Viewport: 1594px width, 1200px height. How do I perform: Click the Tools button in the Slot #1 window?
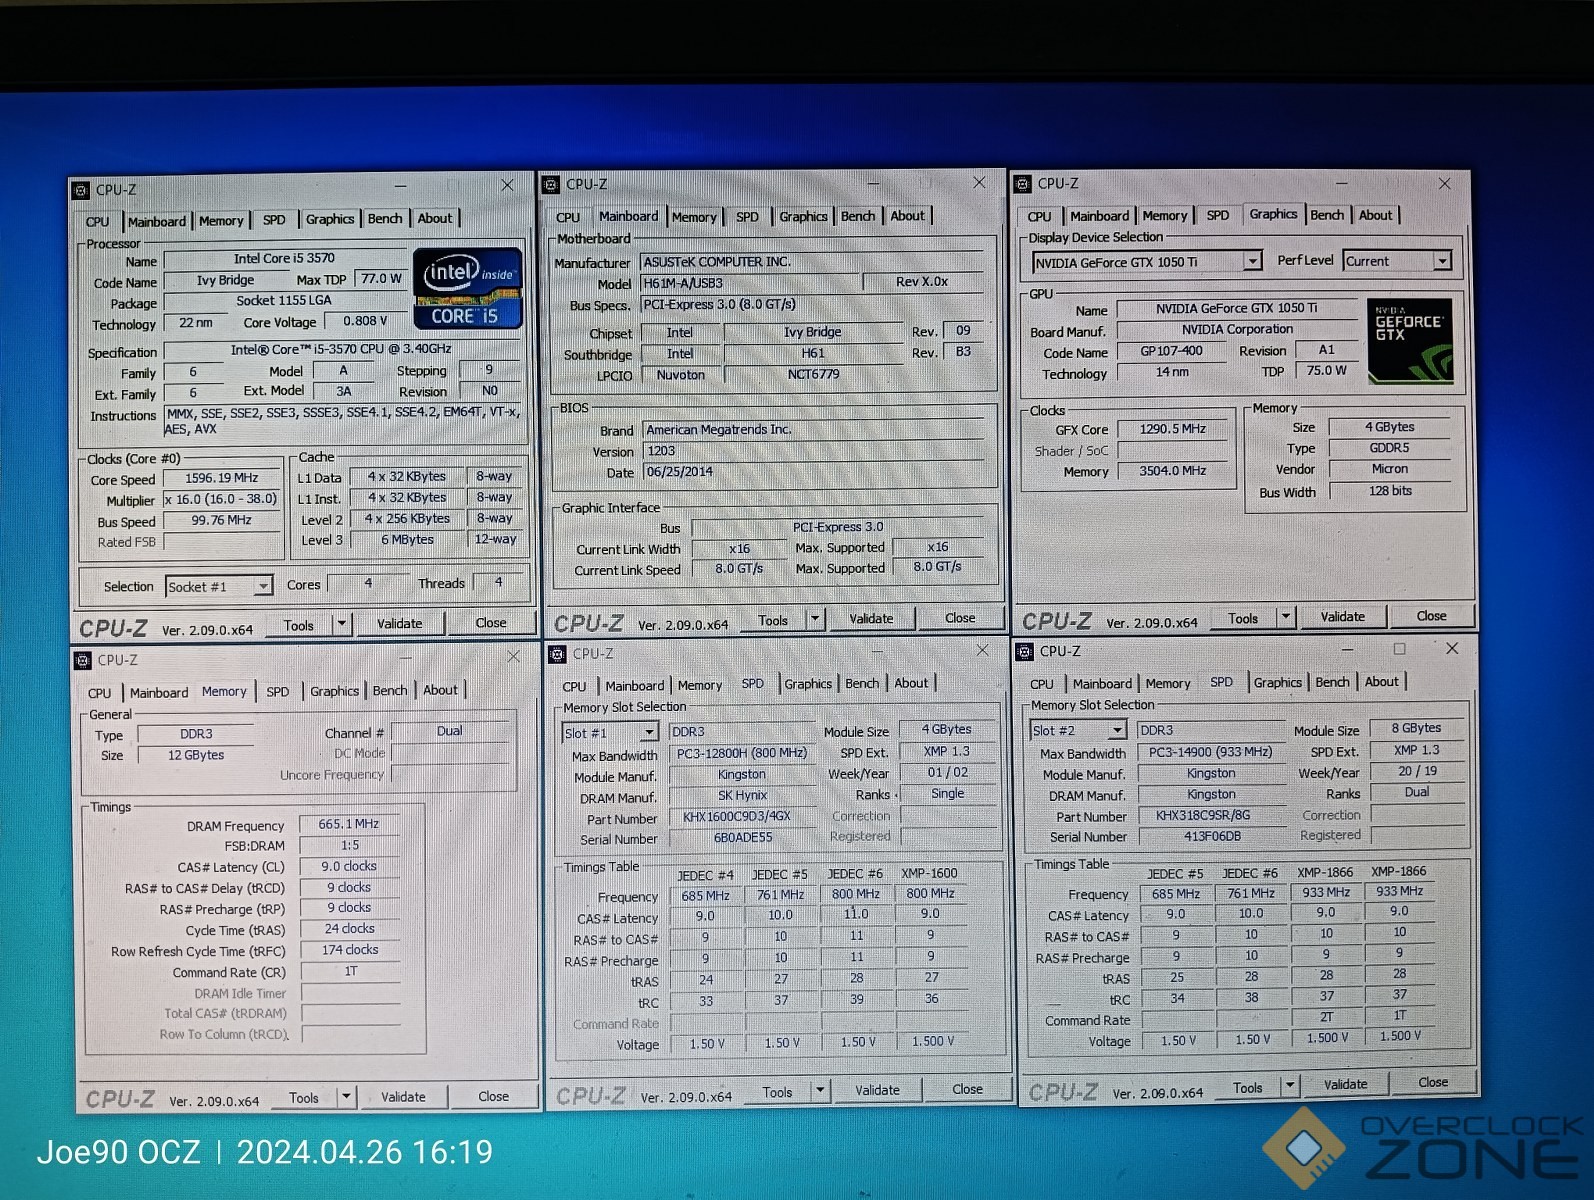click(777, 1092)
